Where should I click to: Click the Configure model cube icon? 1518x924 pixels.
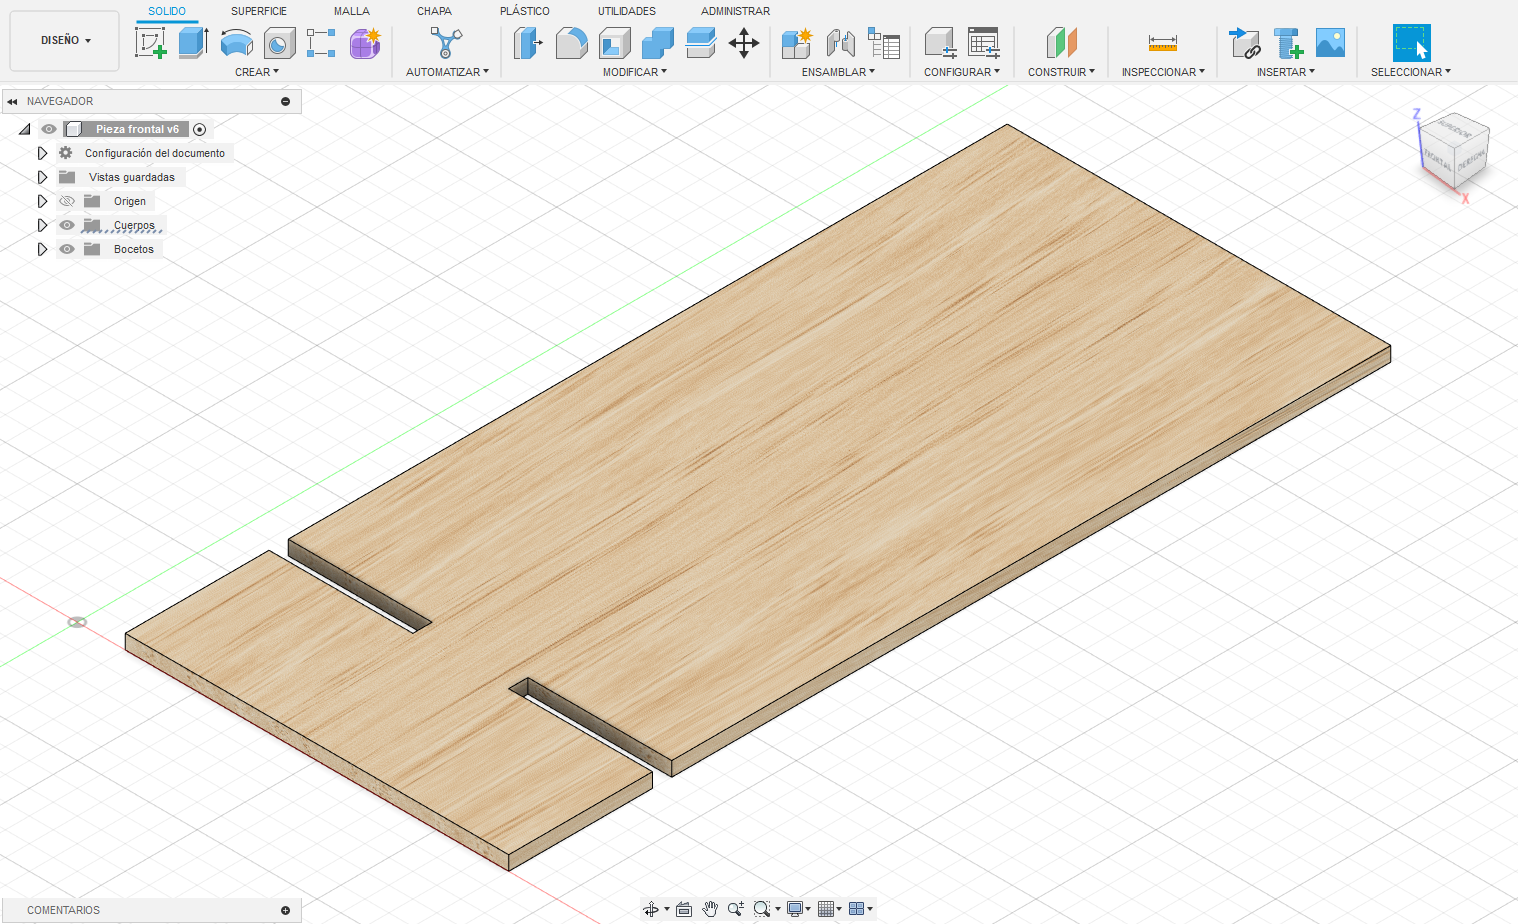(x=940, y=43)
